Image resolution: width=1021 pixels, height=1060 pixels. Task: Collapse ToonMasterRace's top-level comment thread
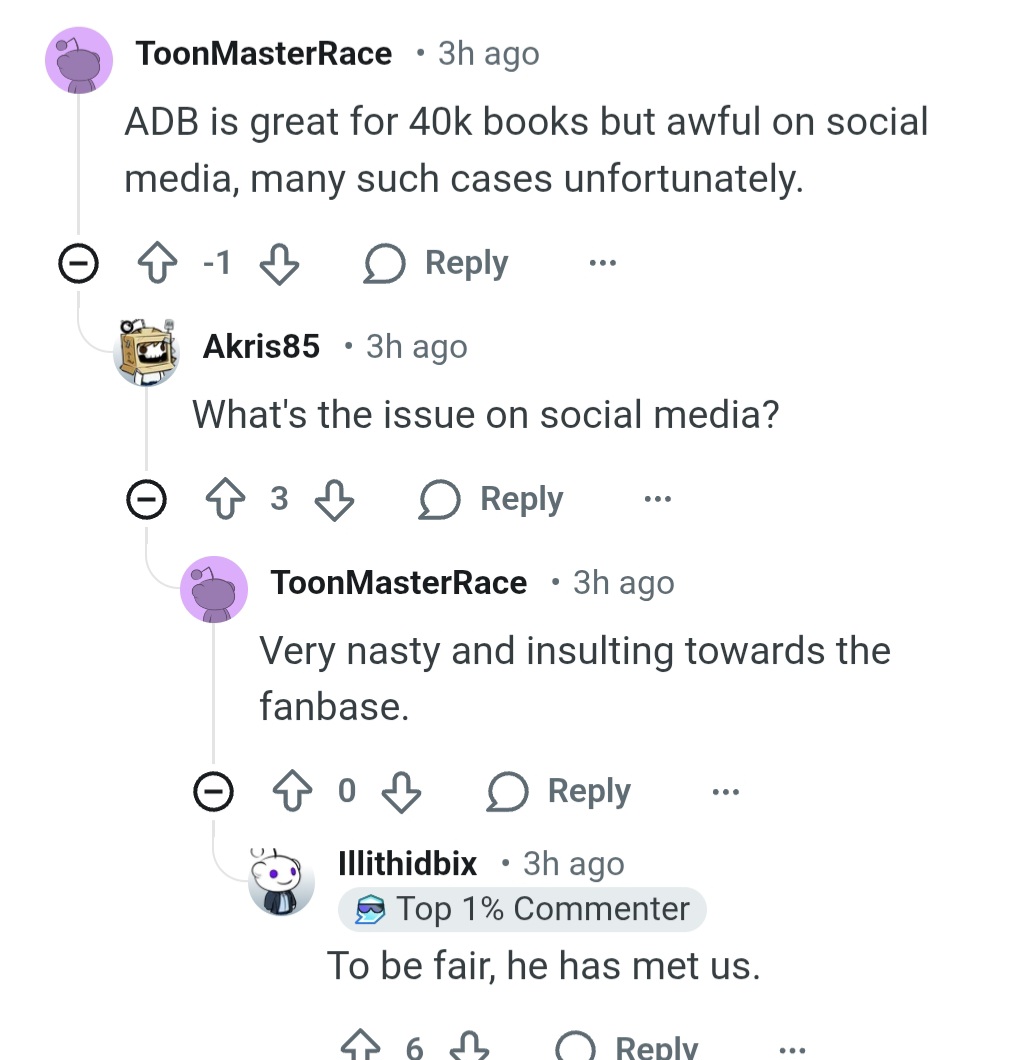[x=78, y=264]
